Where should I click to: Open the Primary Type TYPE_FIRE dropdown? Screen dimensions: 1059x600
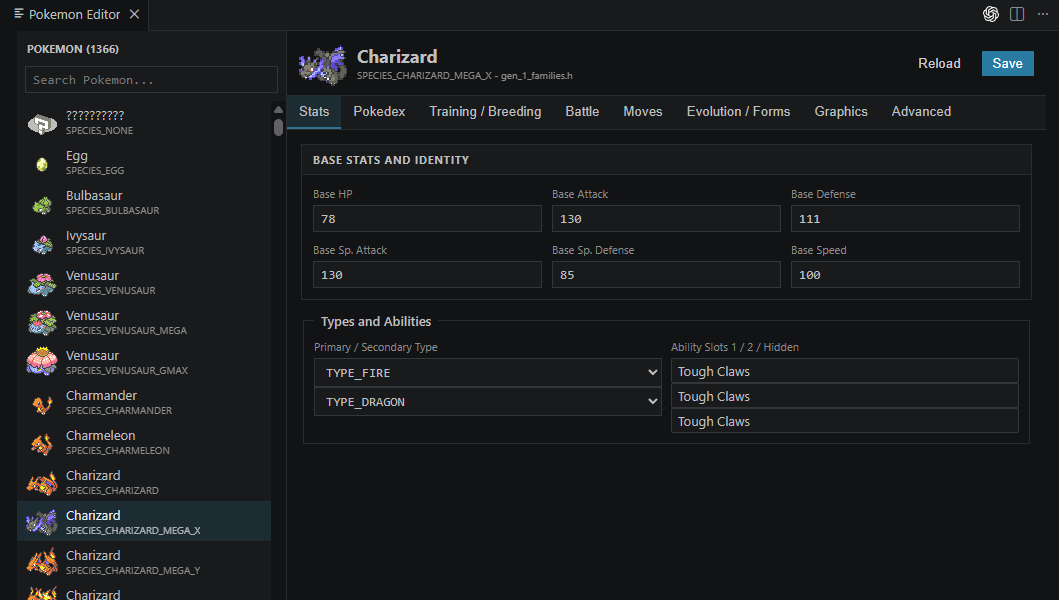point(488,372)
